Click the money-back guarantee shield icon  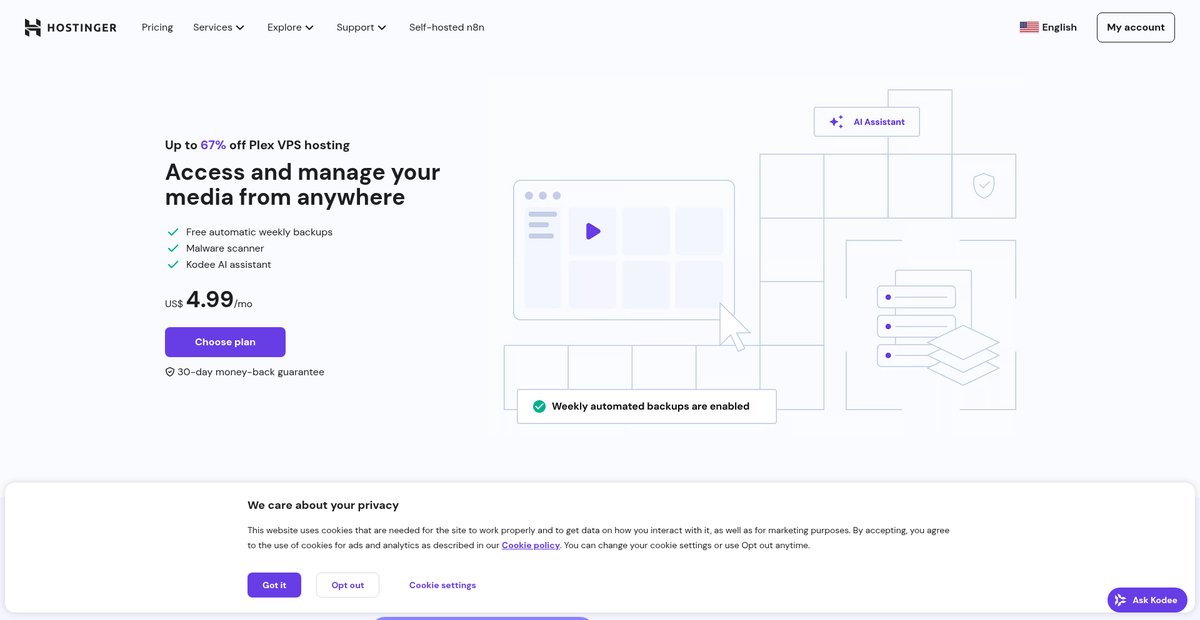click(x=170, y=372)
